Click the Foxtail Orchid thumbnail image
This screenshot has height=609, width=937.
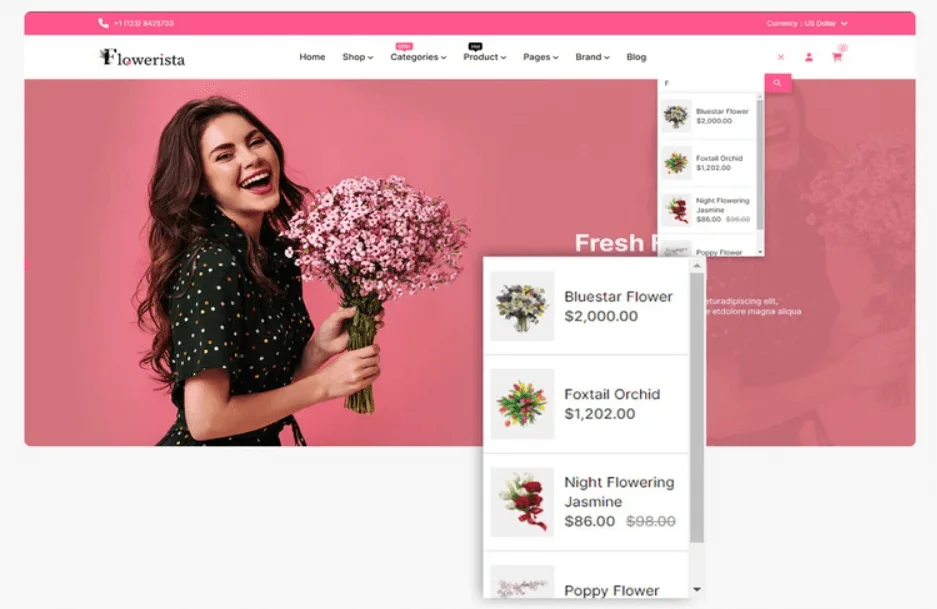click(521, 402)
